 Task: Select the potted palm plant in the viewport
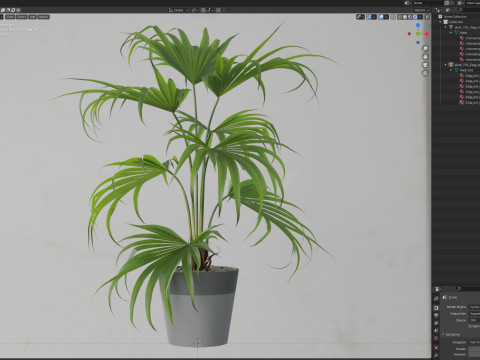tap(200, 187)
